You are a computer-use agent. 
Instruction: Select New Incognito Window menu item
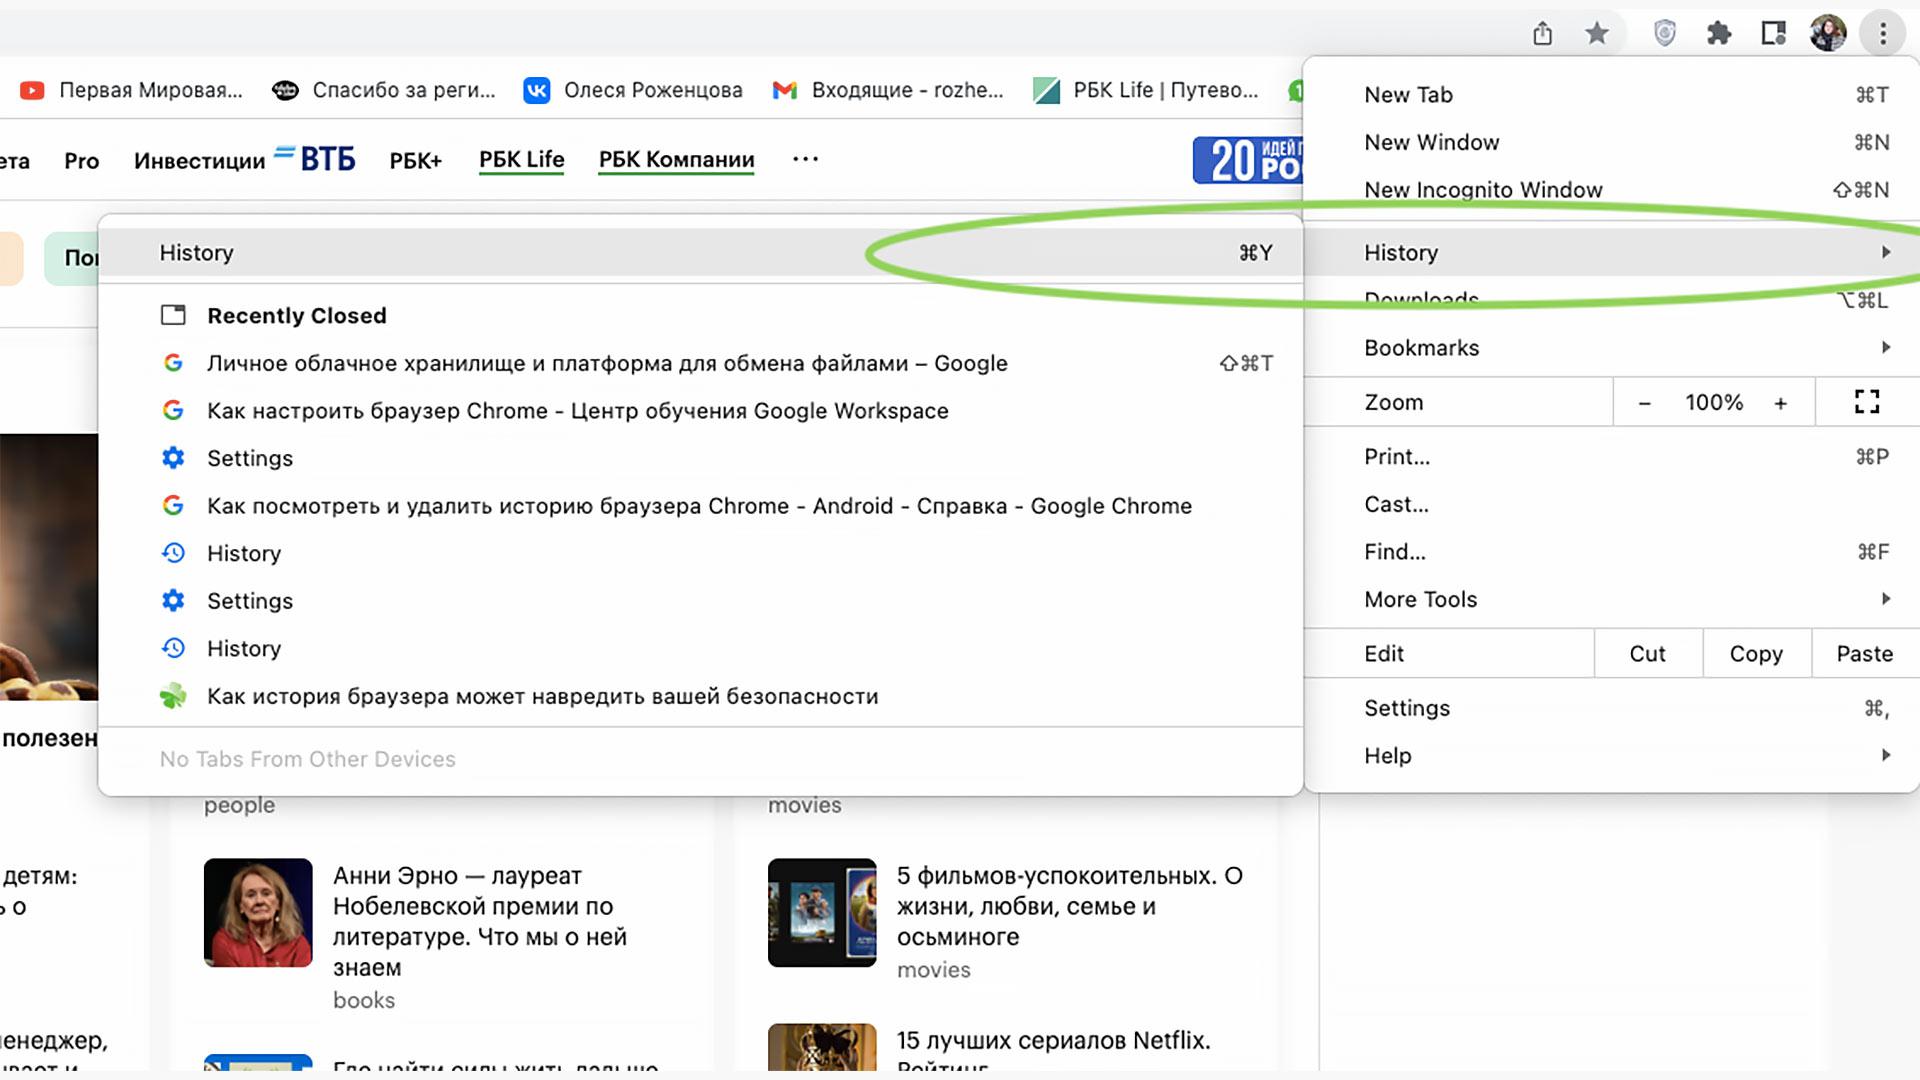(x=1484, y=189)
